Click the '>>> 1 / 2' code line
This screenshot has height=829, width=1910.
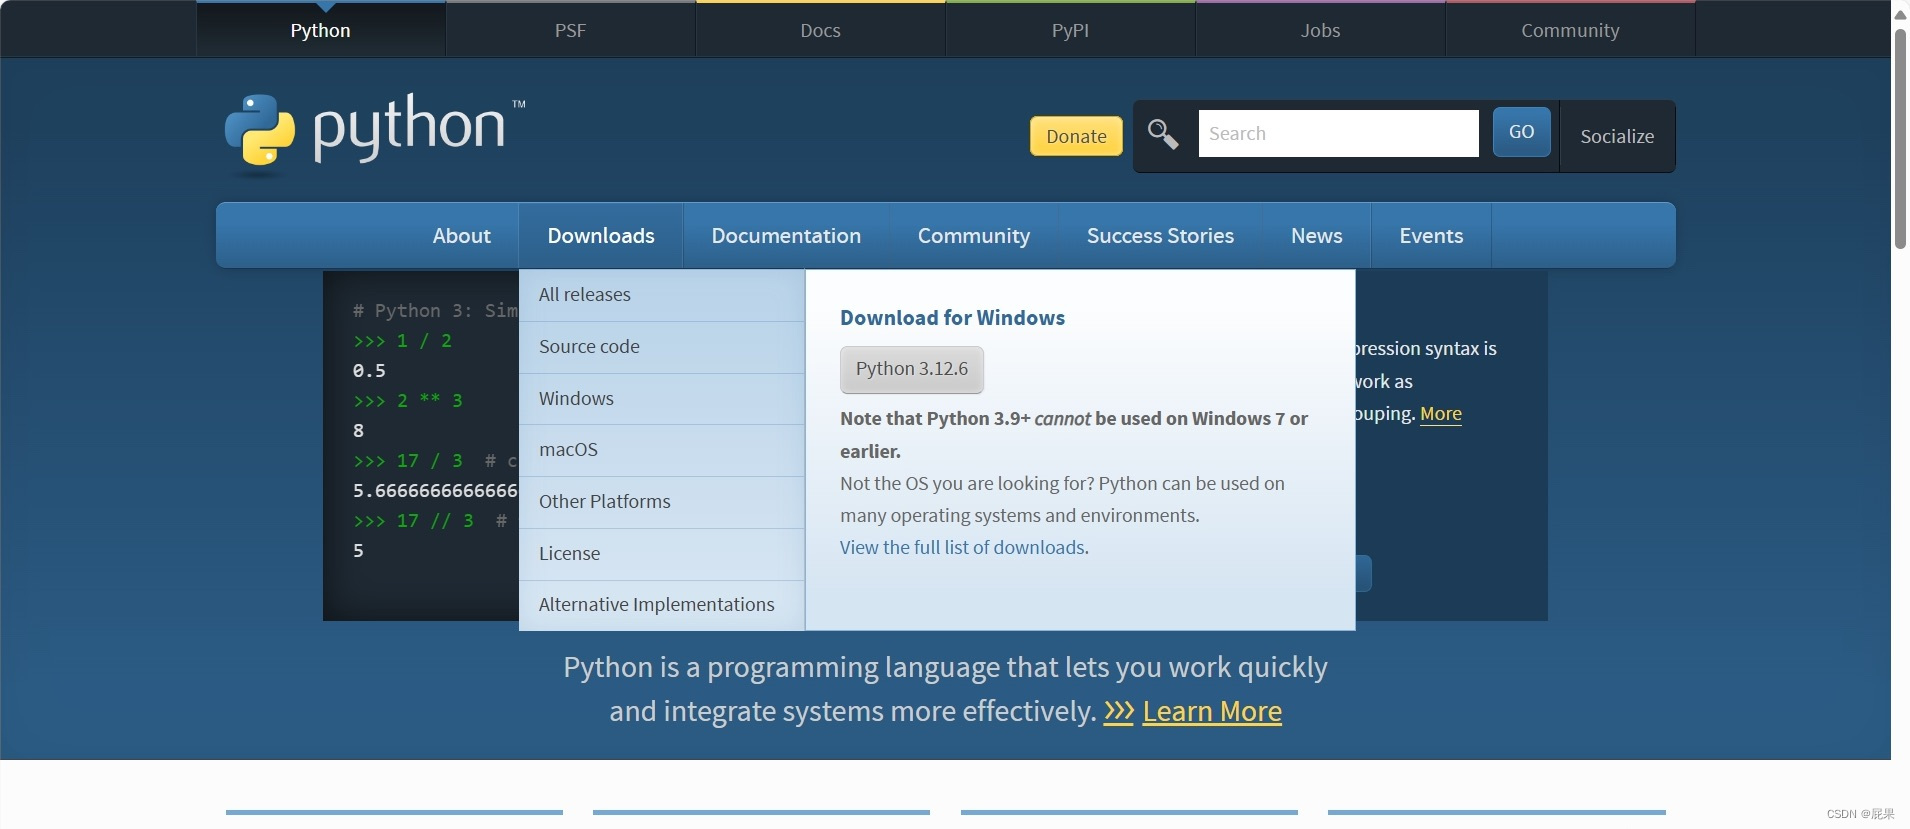[x=402, y=341]
